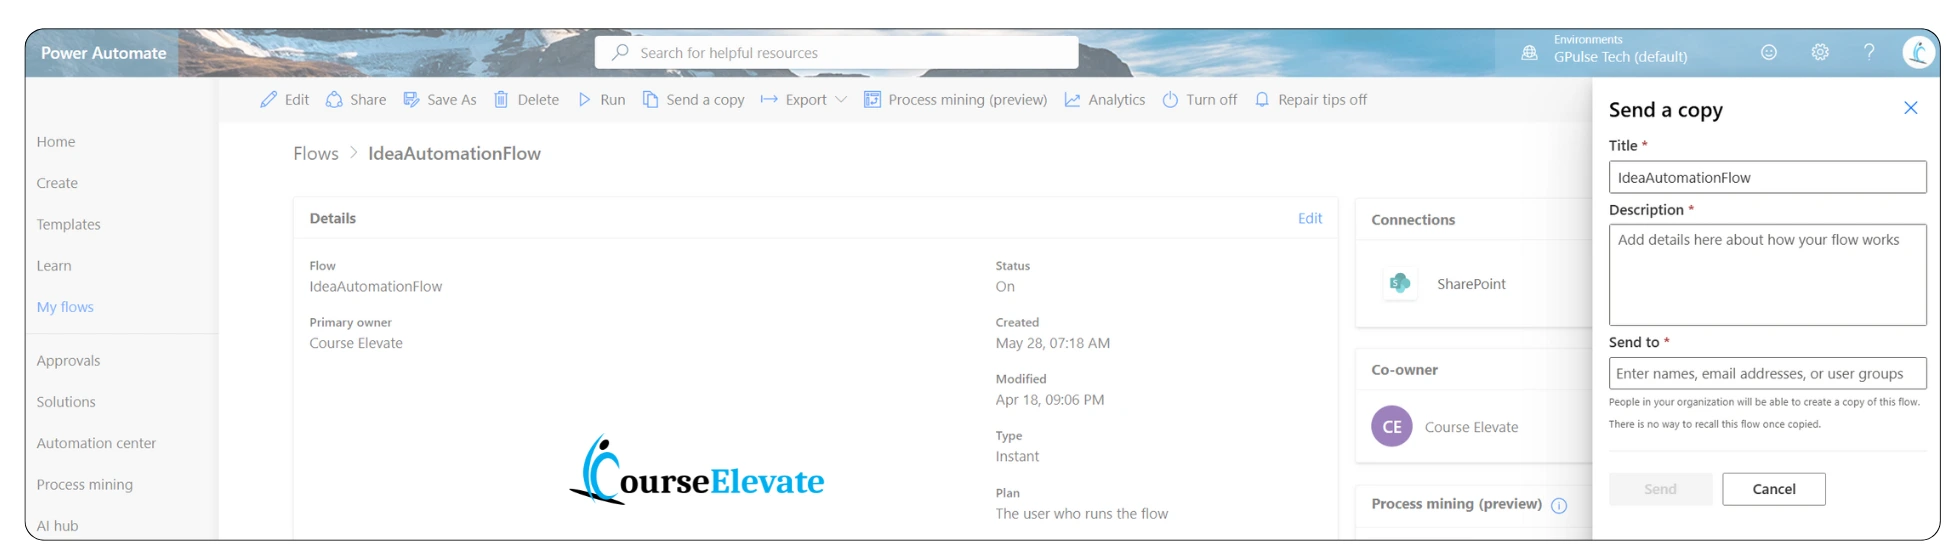Click the CE co-owner avatar
Viewport: 1955px width, 554px height.
[x=1391, y=426]
